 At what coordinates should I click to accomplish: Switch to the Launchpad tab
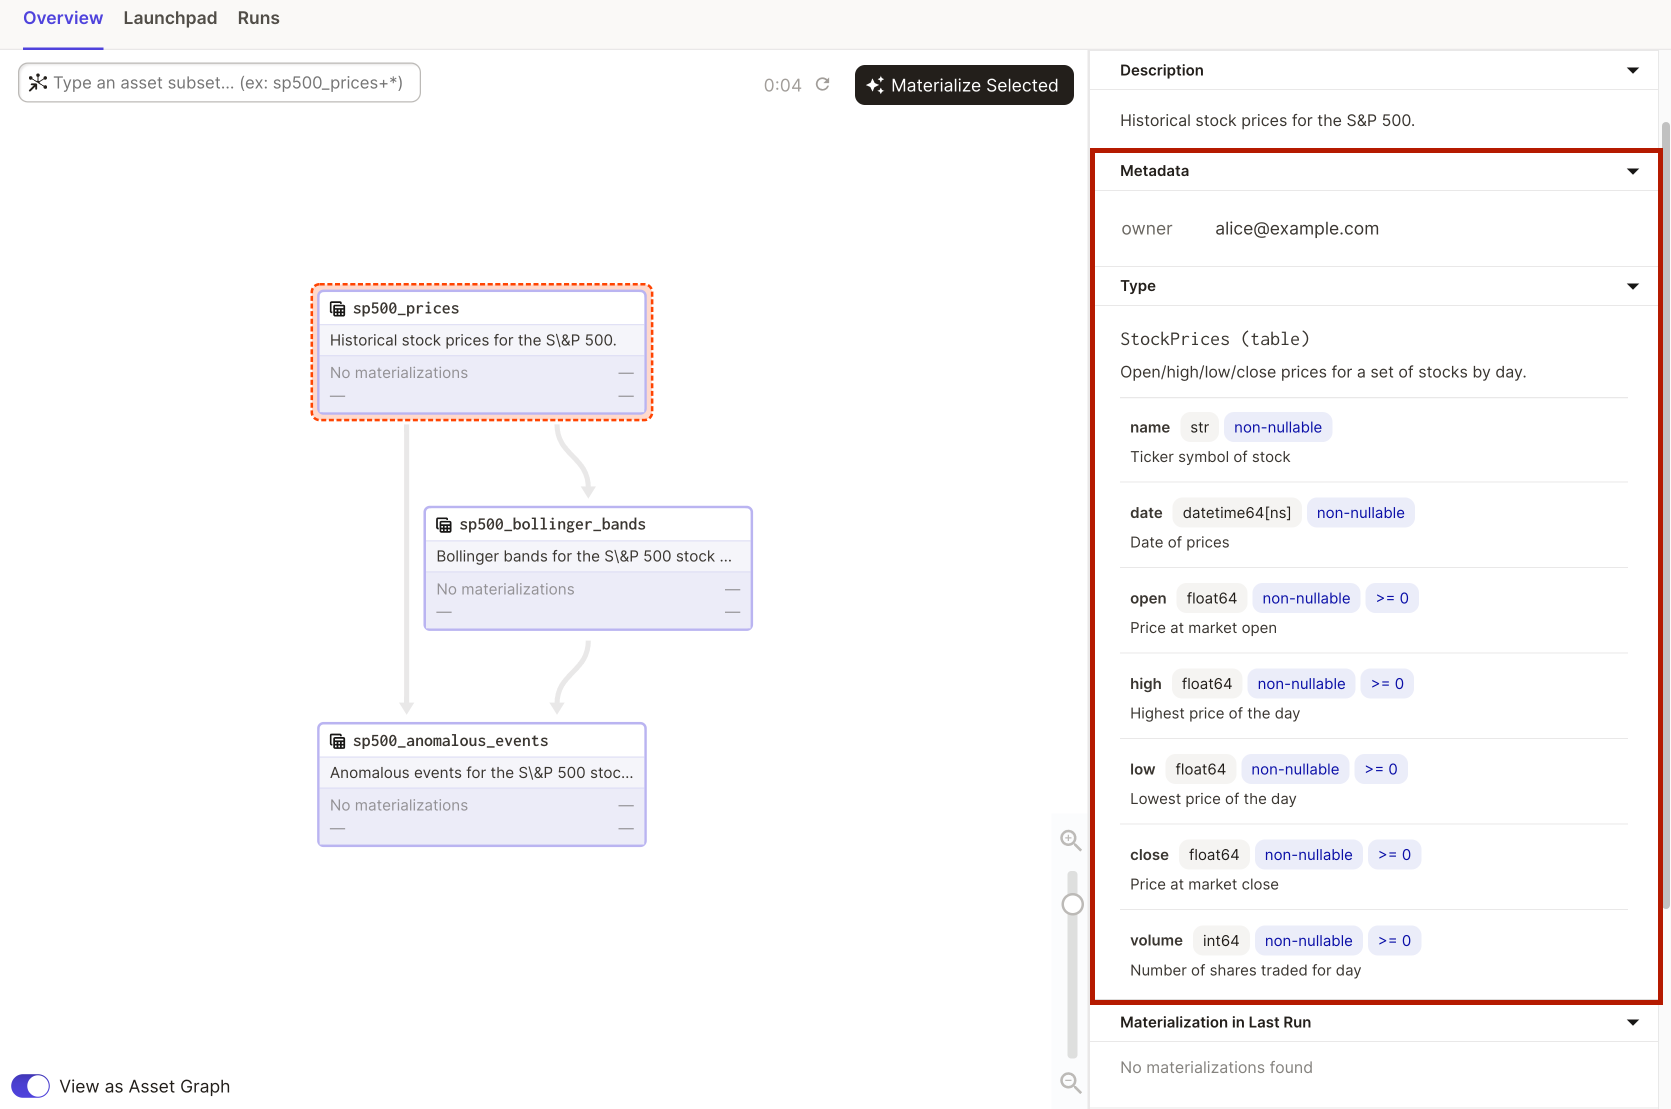(x=170, y=18)
